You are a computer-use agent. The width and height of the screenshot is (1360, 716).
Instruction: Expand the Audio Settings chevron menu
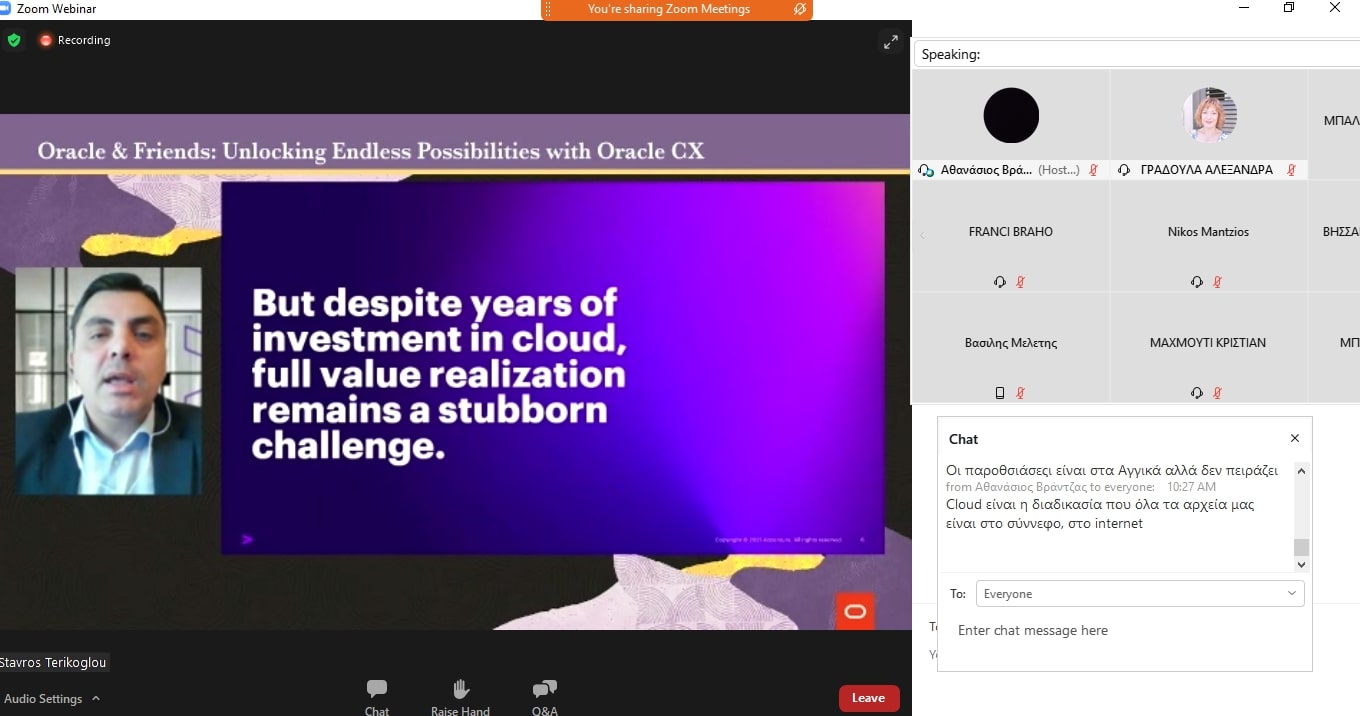pyautogui.click(x=96, y=699)
